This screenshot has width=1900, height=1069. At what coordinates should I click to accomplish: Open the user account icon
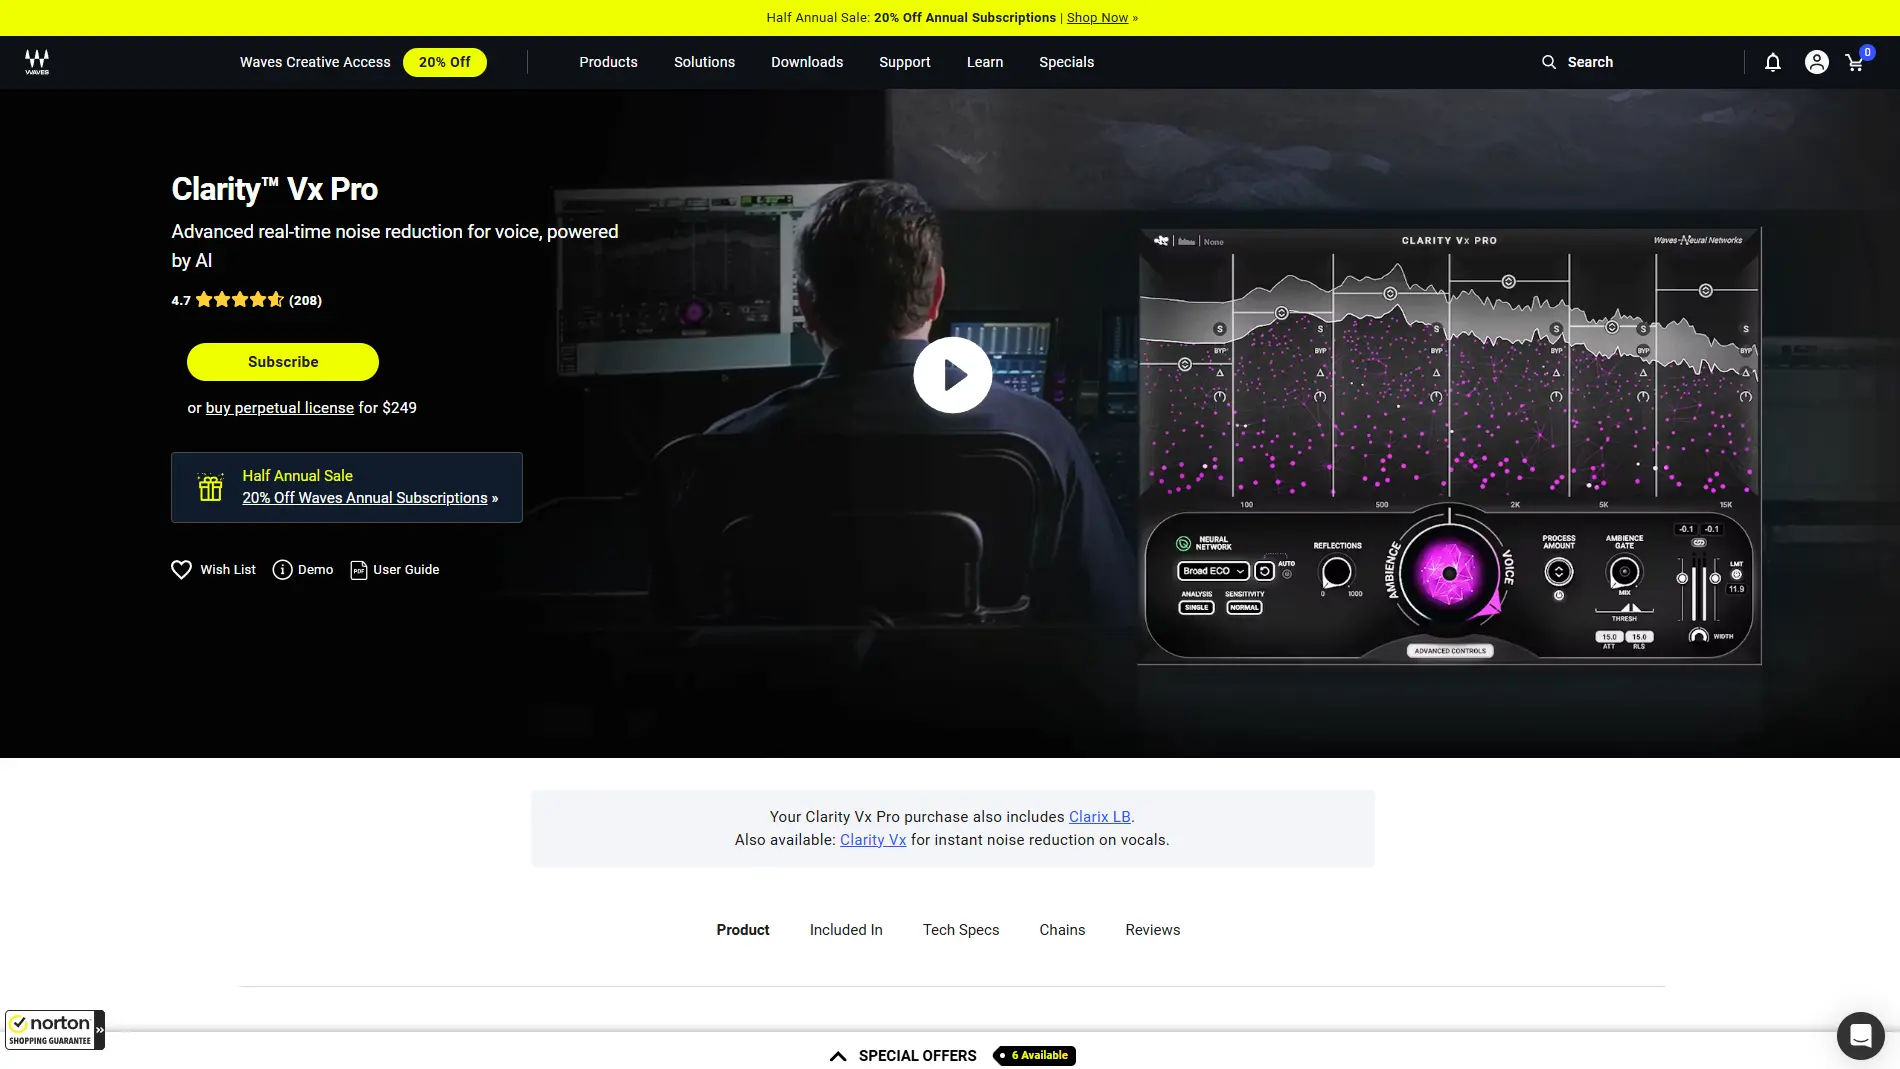point(1817,62)
